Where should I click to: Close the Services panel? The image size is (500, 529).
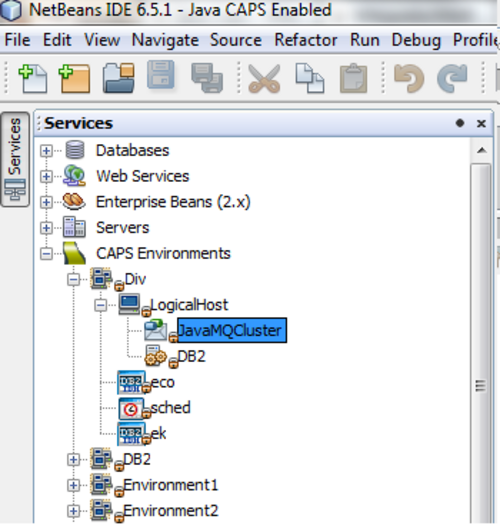pos(481,123)
